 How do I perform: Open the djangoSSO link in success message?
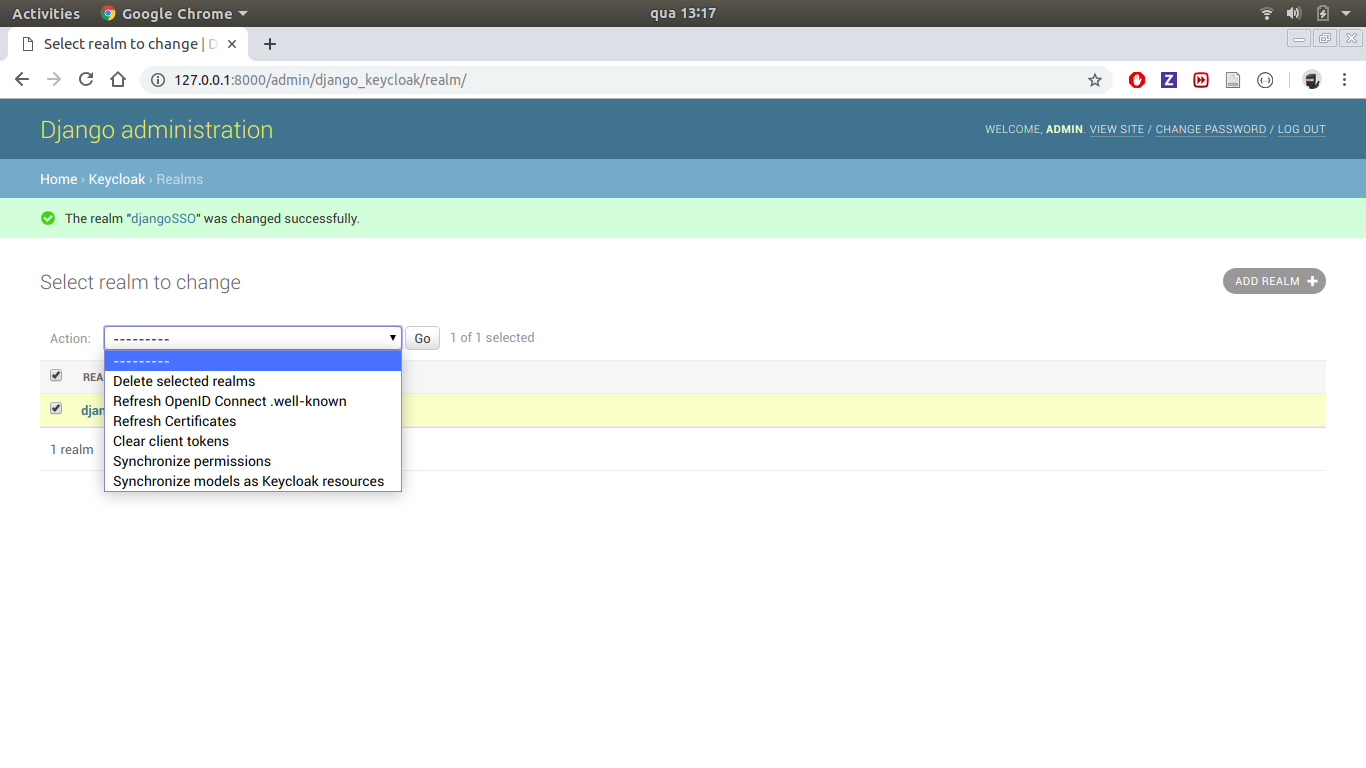tap(164, 218)
